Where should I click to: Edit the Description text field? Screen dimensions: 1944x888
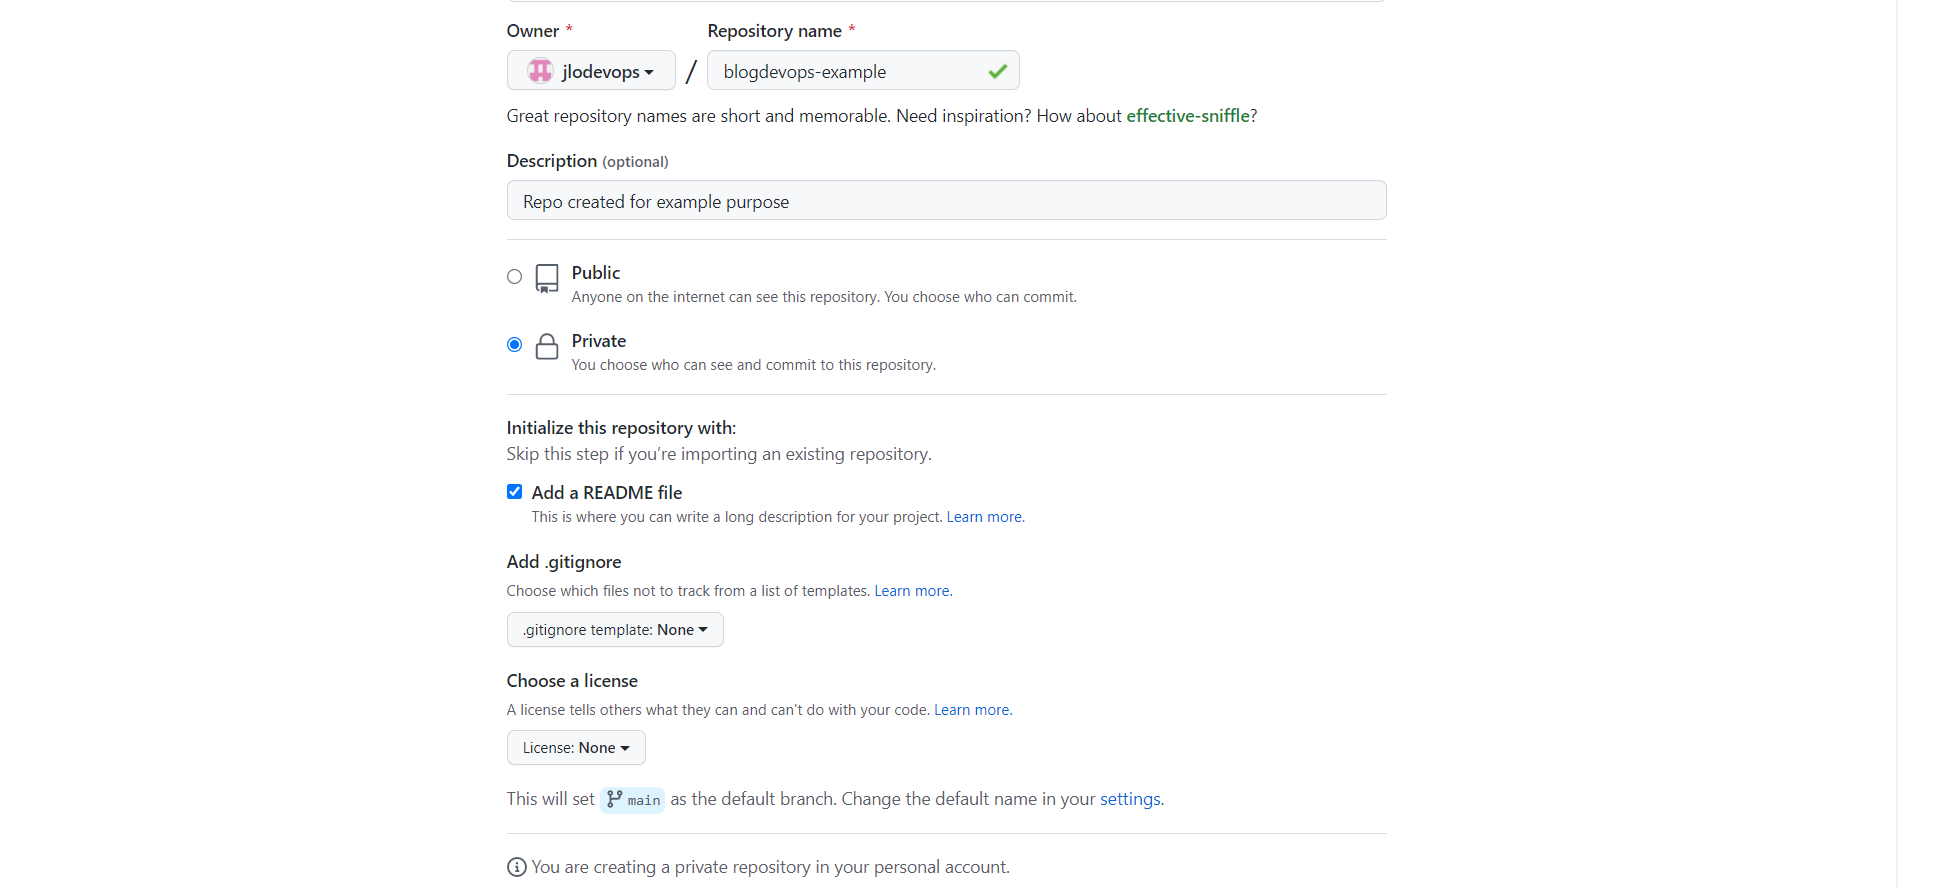coord(946,201)
